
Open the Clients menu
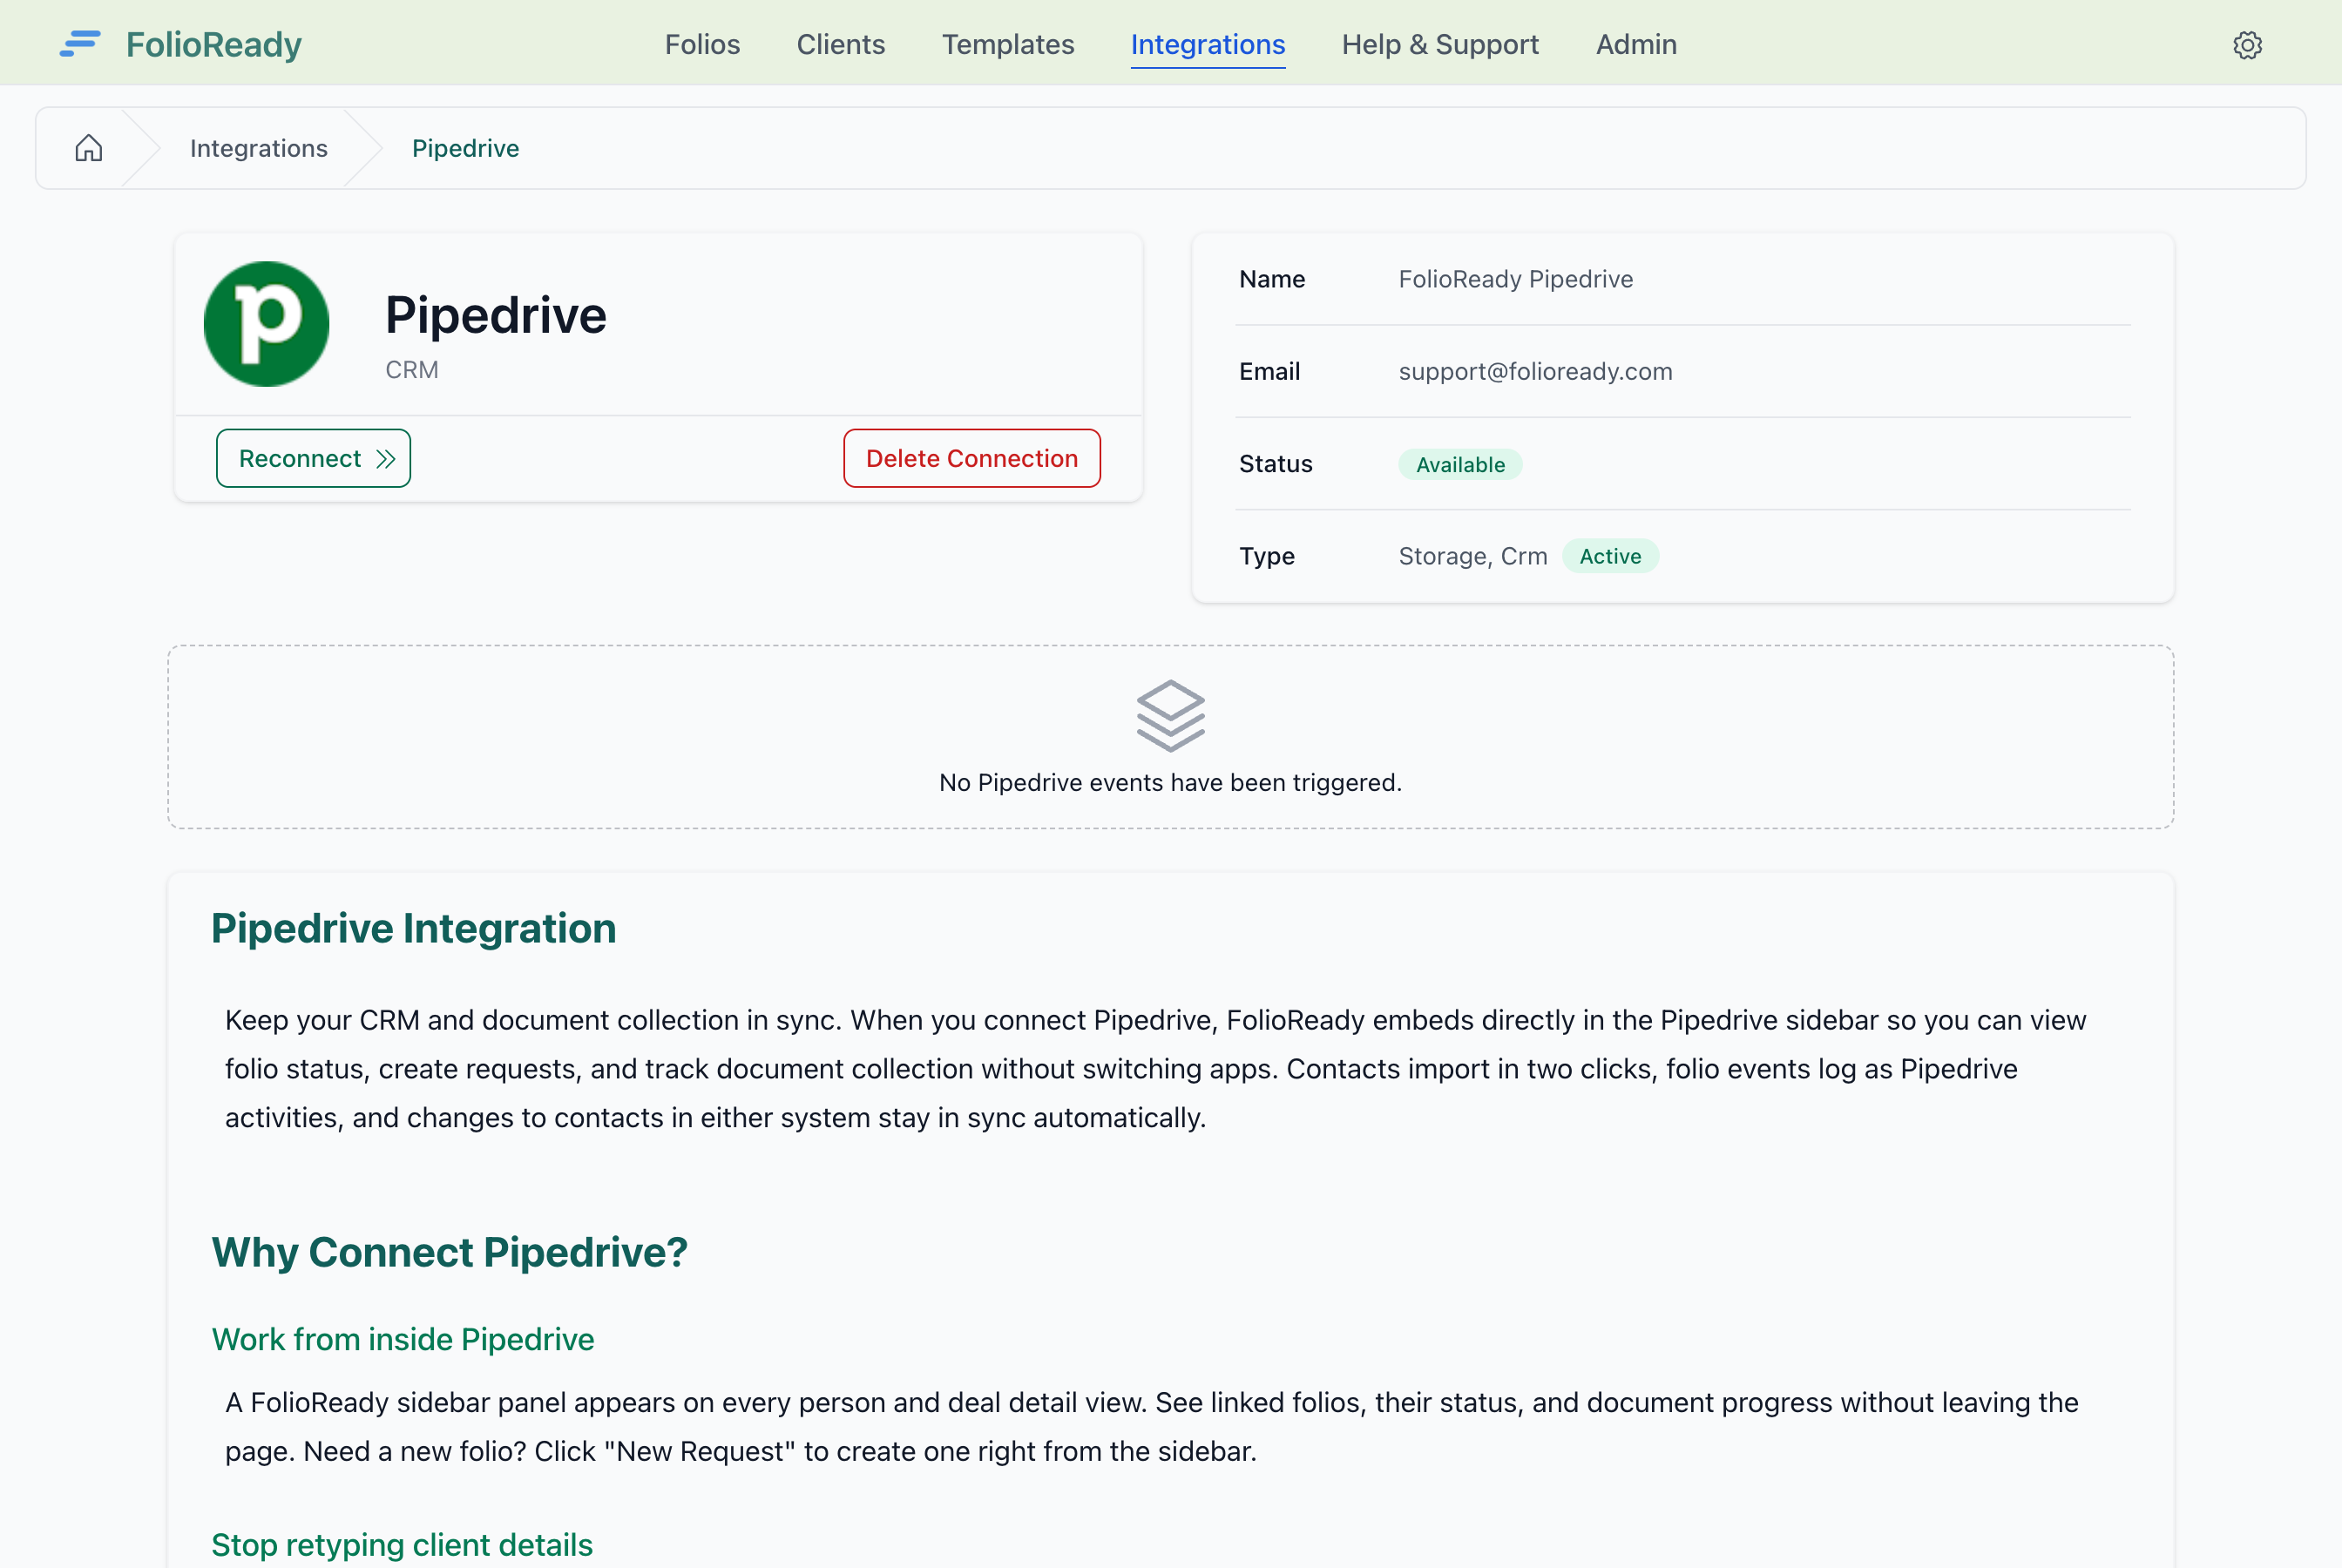841,44
